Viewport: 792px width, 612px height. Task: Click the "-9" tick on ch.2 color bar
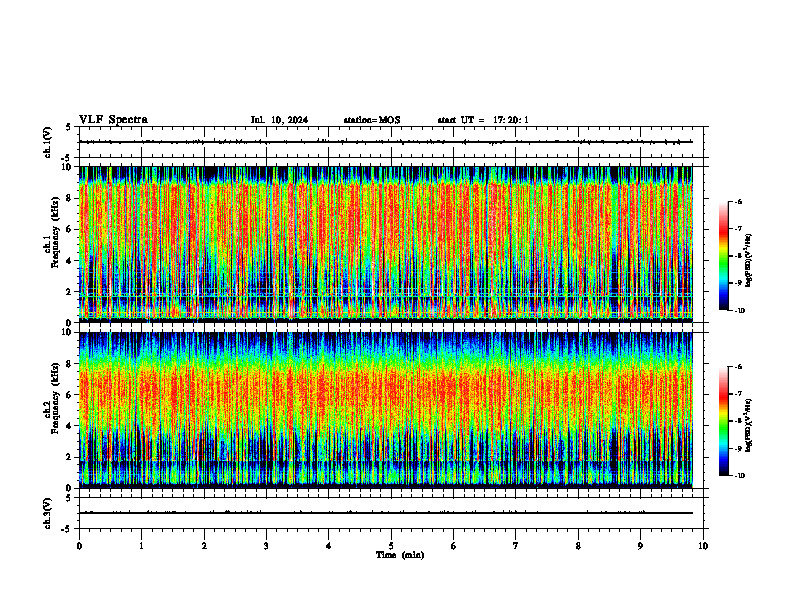[738, 448]
